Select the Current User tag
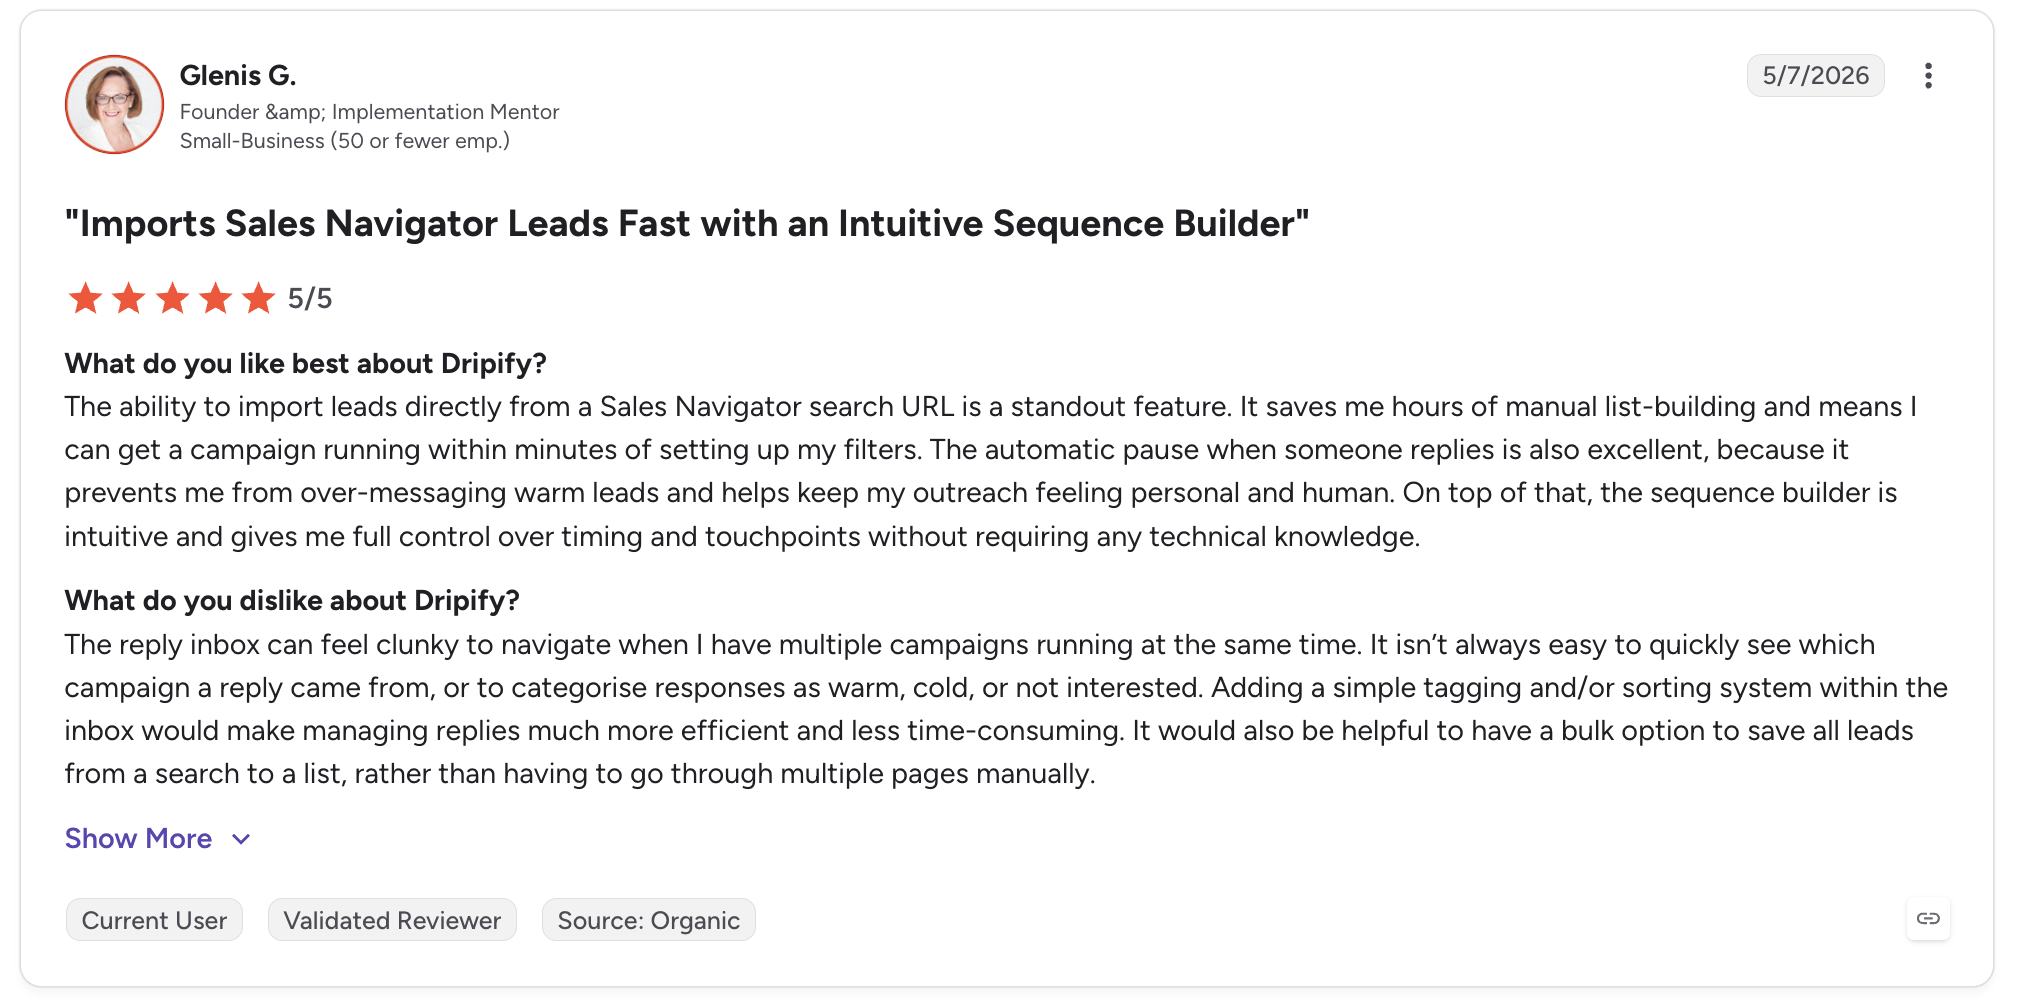Image resolution: width=2018 pixels, height=1004 pixels. point(154,920)
